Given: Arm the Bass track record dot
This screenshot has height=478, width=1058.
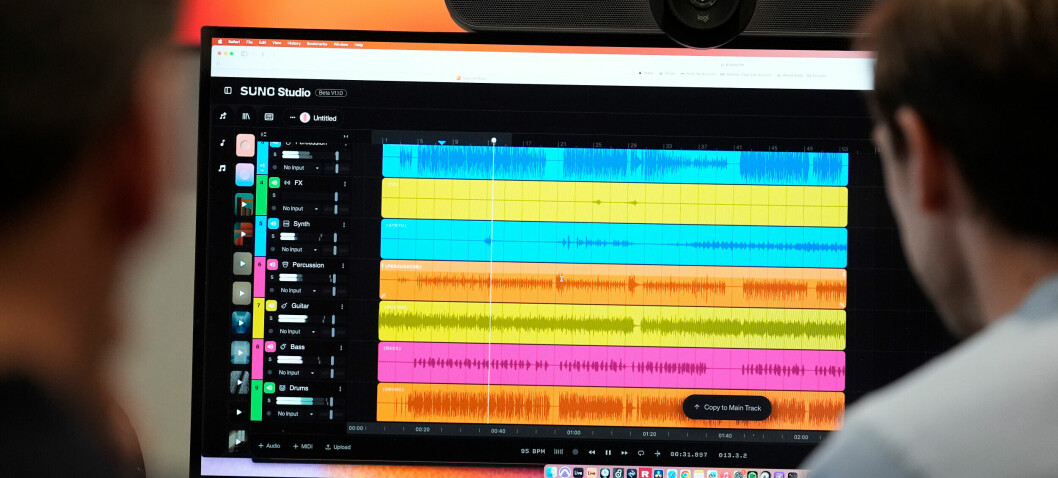Looking at the screenshot, I should pos(271,373).
